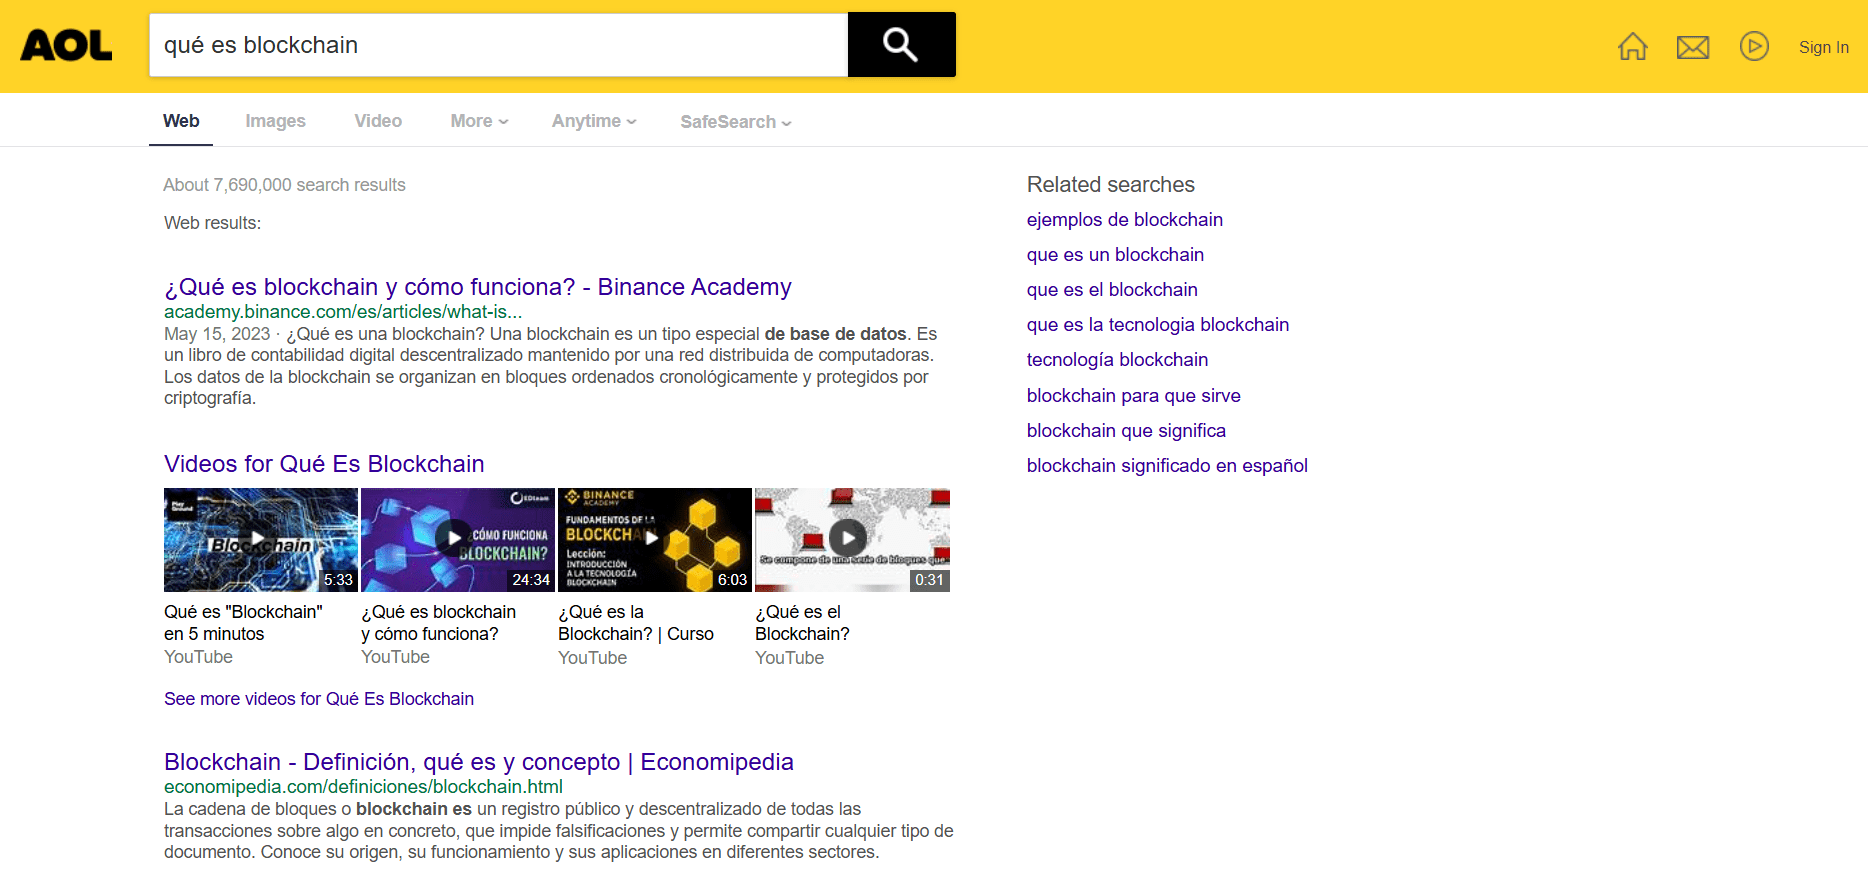Select 'que es la tecnologia blockchain'

1158,325
